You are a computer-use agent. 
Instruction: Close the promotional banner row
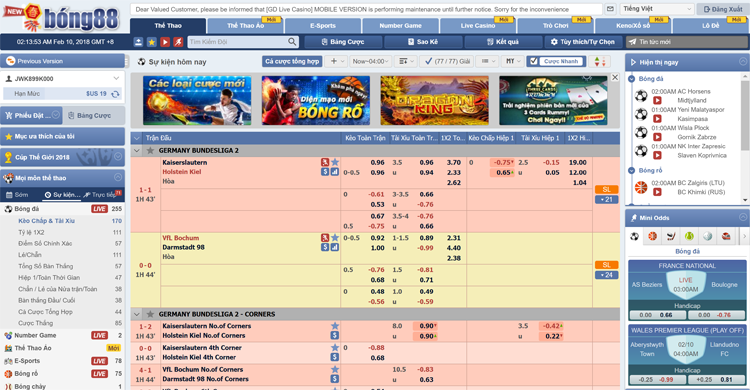(x=615, y=78)
